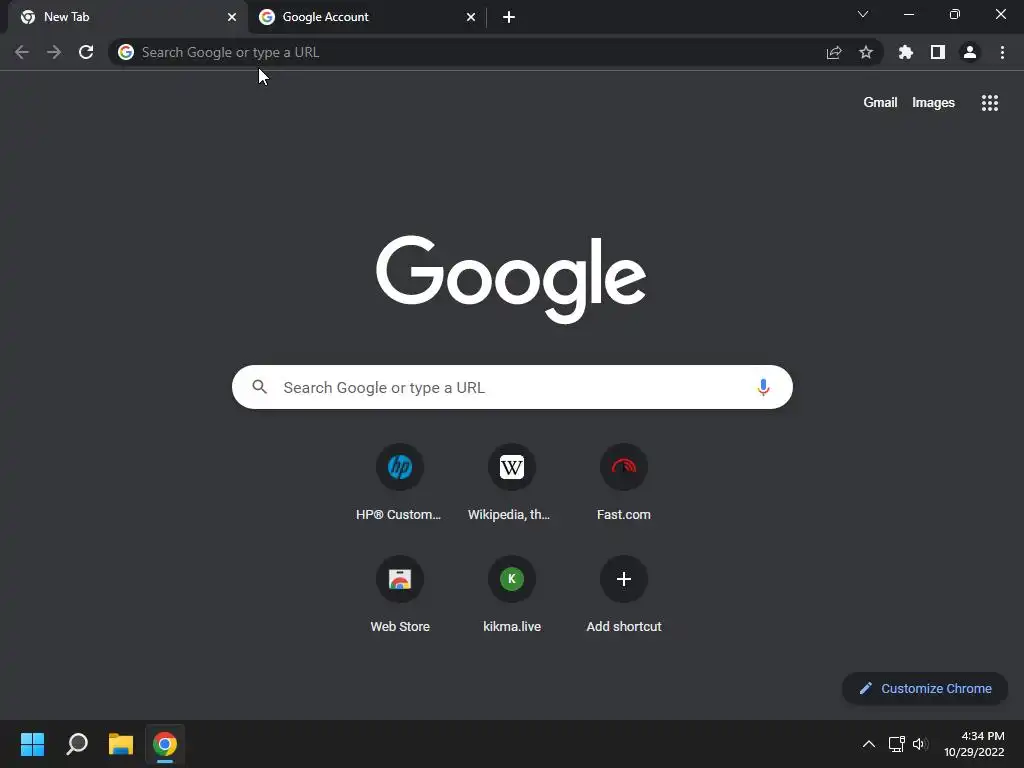Open the Gmail link

pyautogui.click(x=880, y=103)
